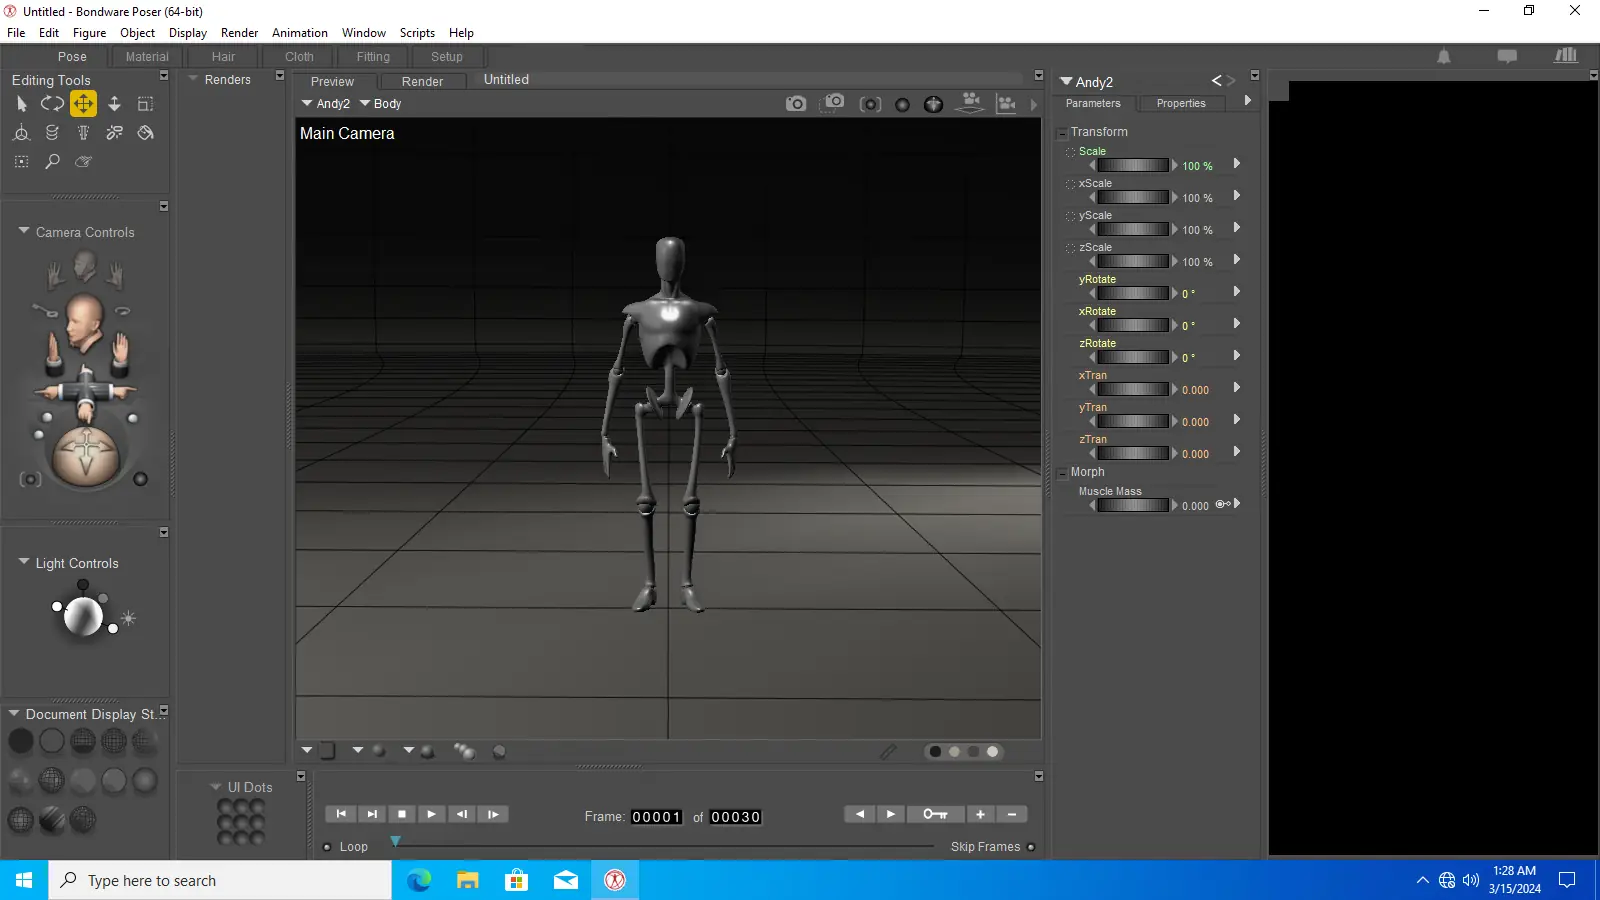Image resolution: width=1600 pixels, height=900 pixels.
Task: Jump to the first frame button
Action: pyautogui.click(x=341, y=814)
